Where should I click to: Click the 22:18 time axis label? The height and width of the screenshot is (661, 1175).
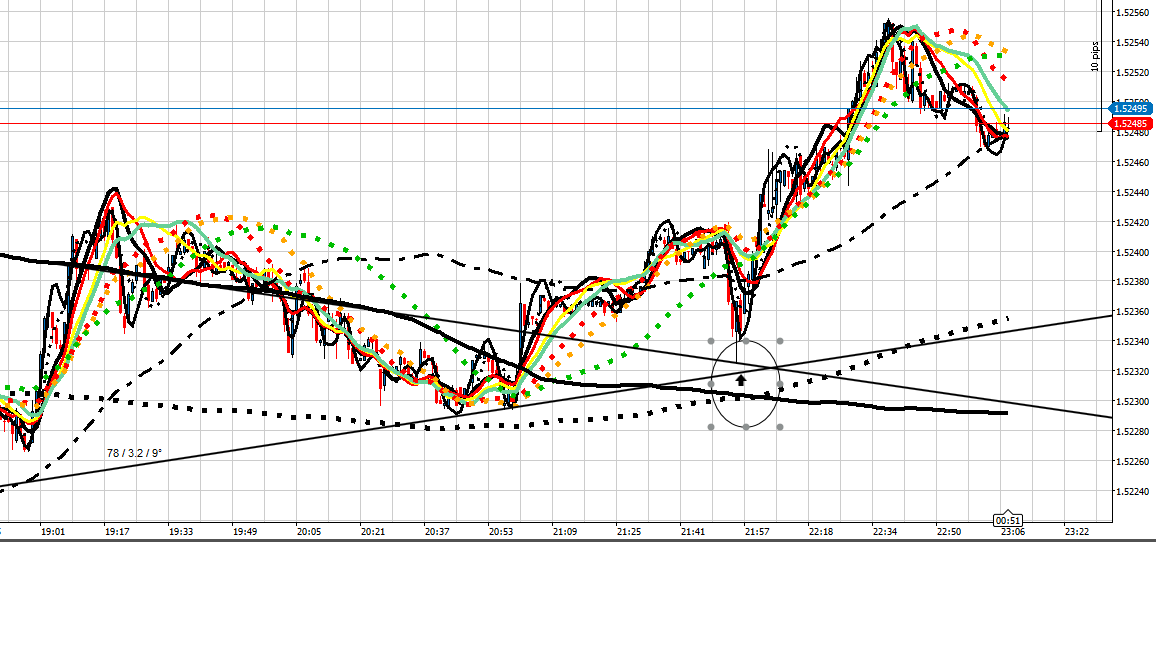pos(821,531)
